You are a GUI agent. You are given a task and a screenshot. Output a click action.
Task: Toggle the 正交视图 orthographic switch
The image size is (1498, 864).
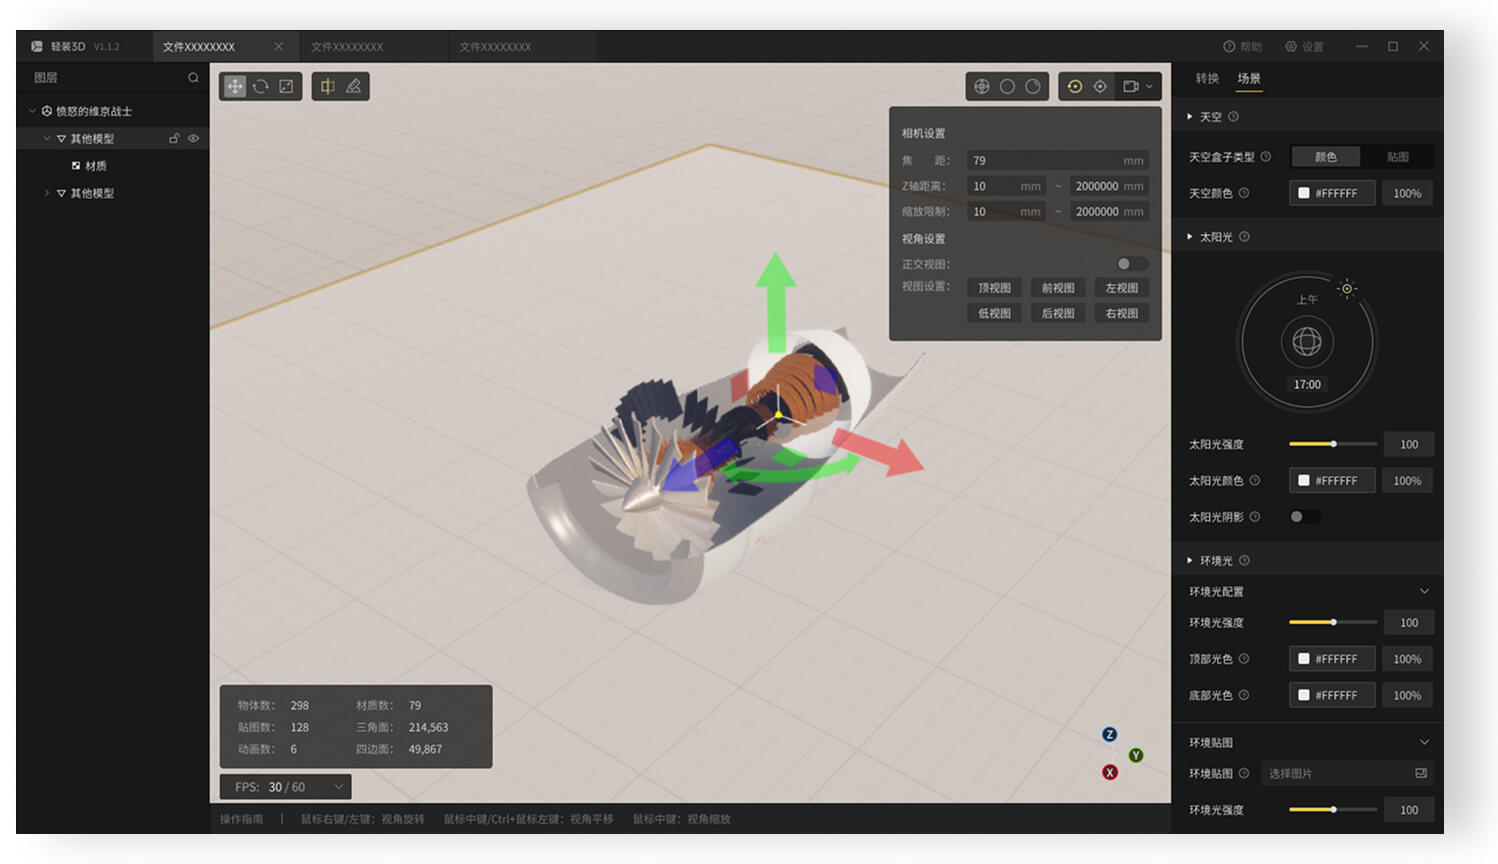pos(1131,264)
